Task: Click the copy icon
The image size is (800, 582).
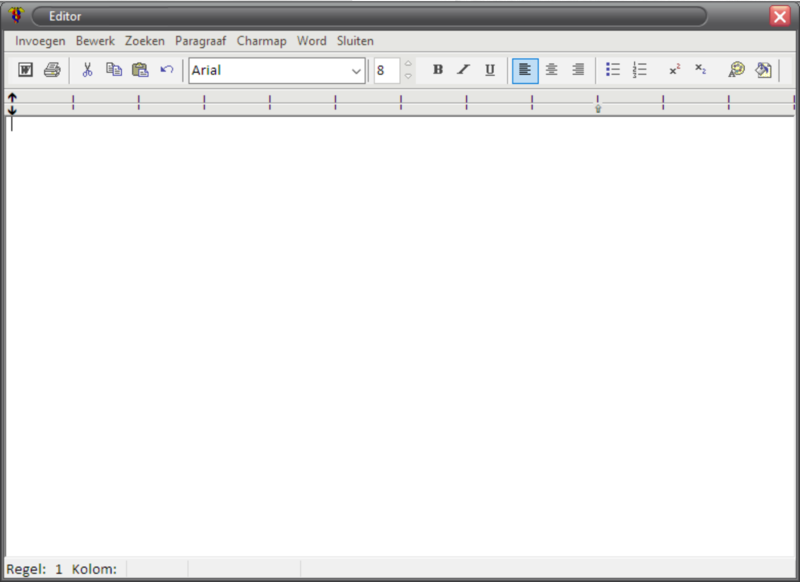Action: 114,70
